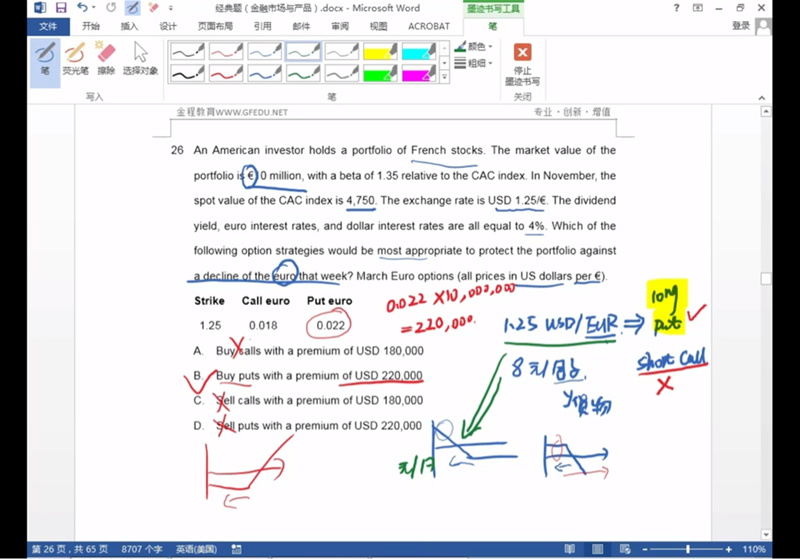Switch to Web Layout view
Image resolution: width=800 pixels, height=559 pixels.
(625, 549)
